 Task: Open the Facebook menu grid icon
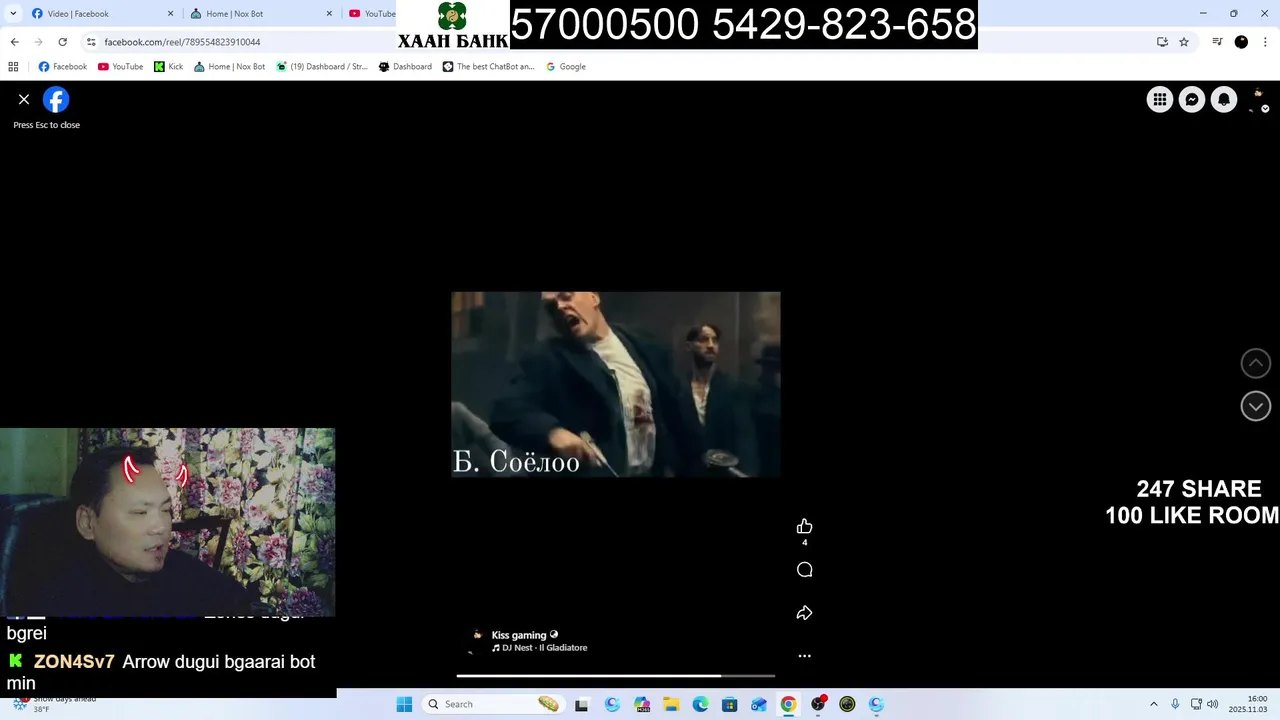coord(1159,99)
